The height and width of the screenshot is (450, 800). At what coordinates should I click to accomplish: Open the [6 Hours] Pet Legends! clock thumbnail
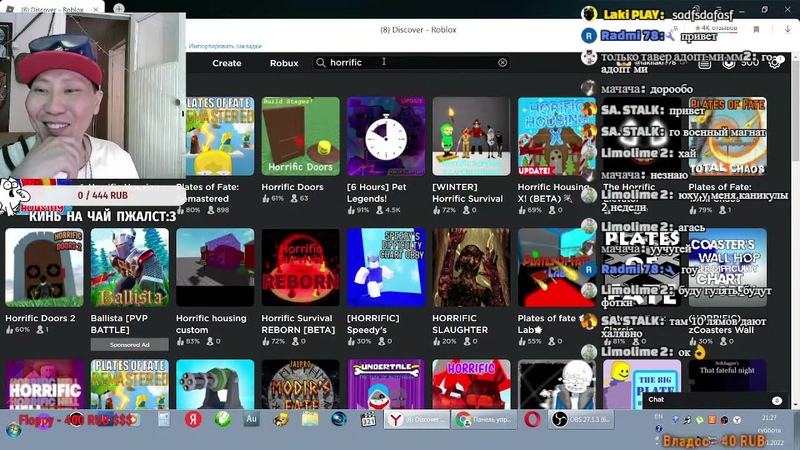(386, 137)
